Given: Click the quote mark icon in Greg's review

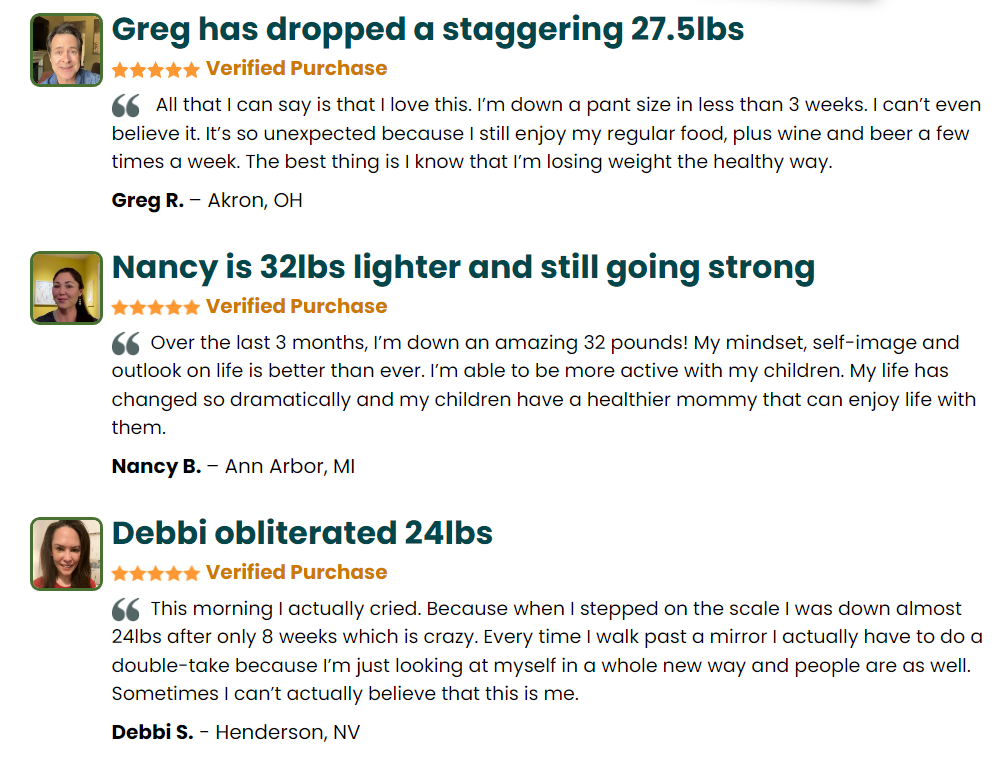Looking at the screenshot, I should point(126,106).
